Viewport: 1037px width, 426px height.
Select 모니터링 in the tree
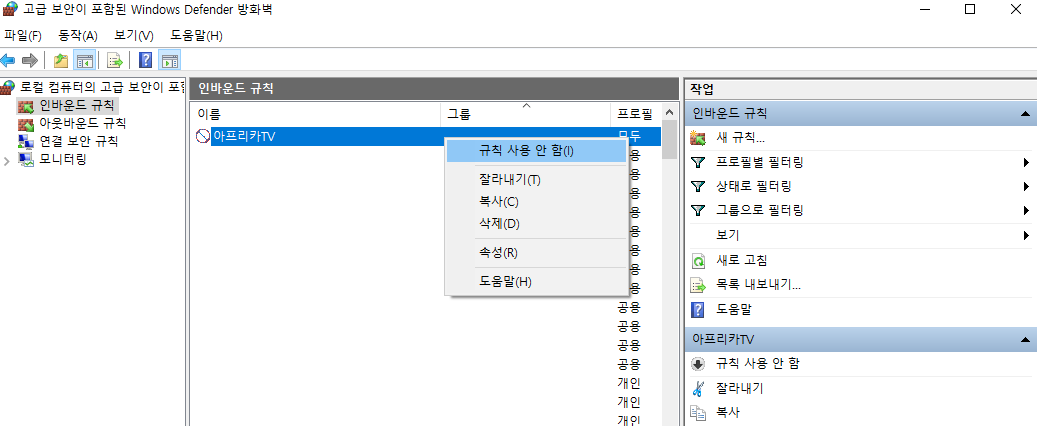tap(62, 159)
